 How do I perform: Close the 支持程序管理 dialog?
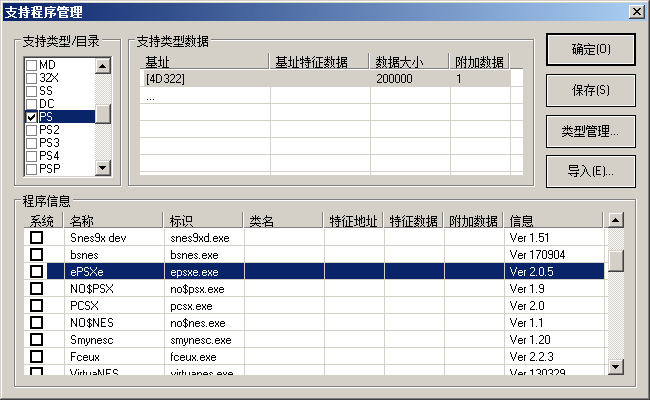(635, 11)
